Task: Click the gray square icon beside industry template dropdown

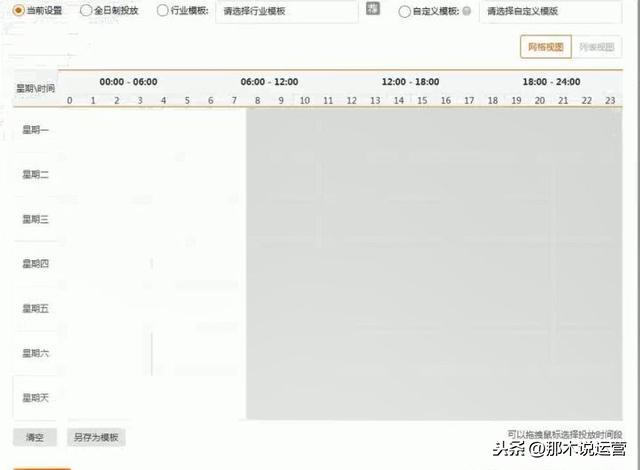Action: tap(373, 8)
